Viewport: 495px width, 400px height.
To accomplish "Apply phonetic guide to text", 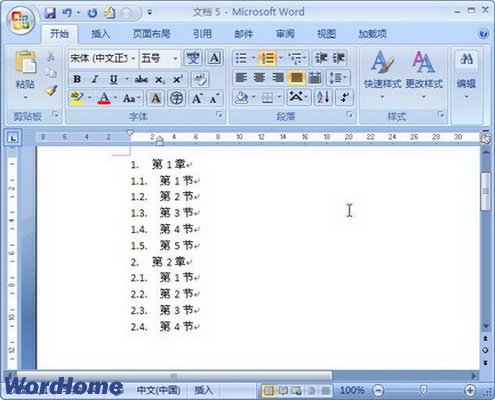I will pos(193,58).
